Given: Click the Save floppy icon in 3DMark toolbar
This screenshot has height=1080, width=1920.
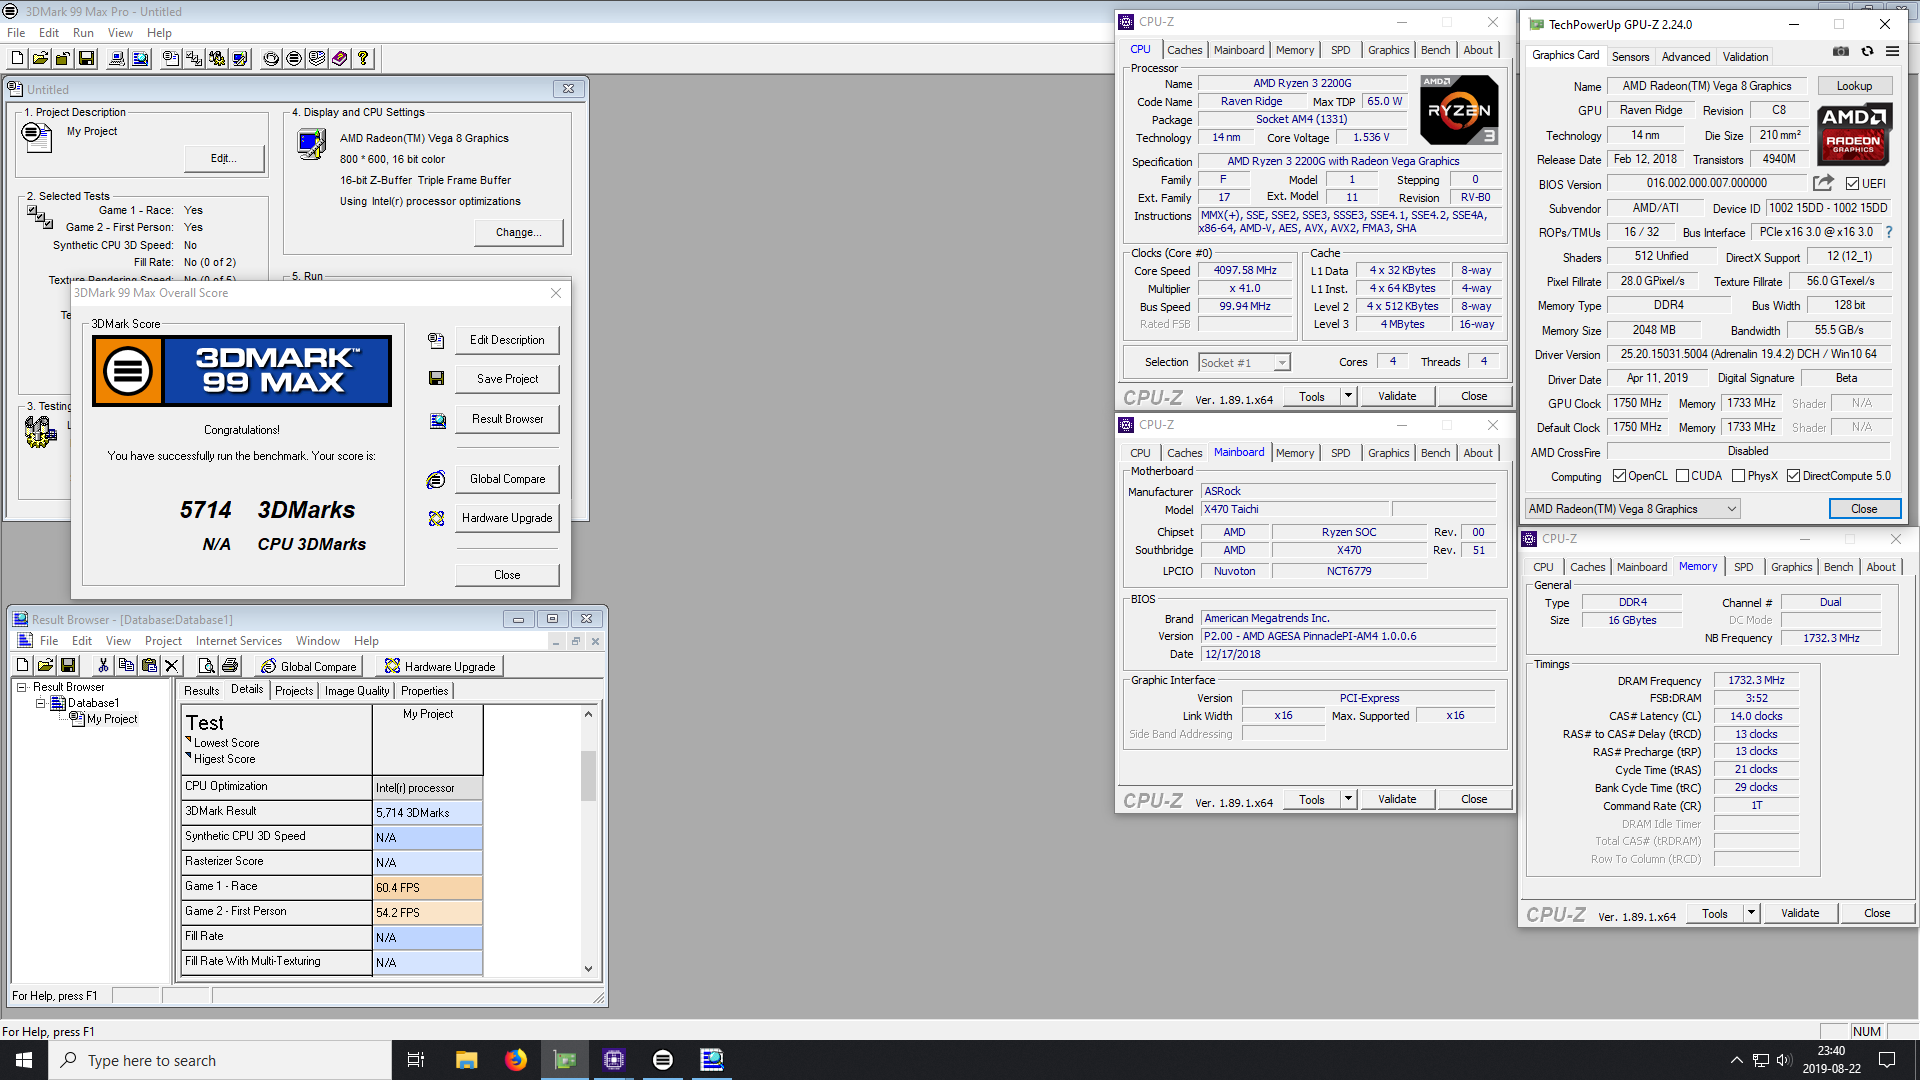Looking at the screenshot, I should [86, 59].
